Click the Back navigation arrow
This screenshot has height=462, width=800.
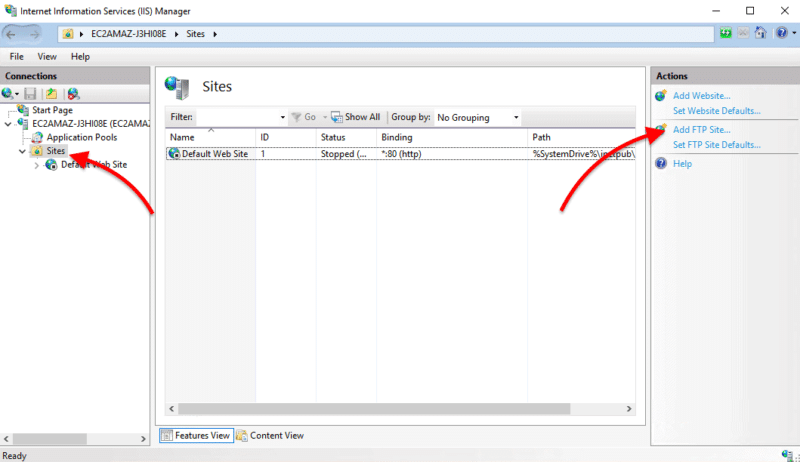[11, 34]
